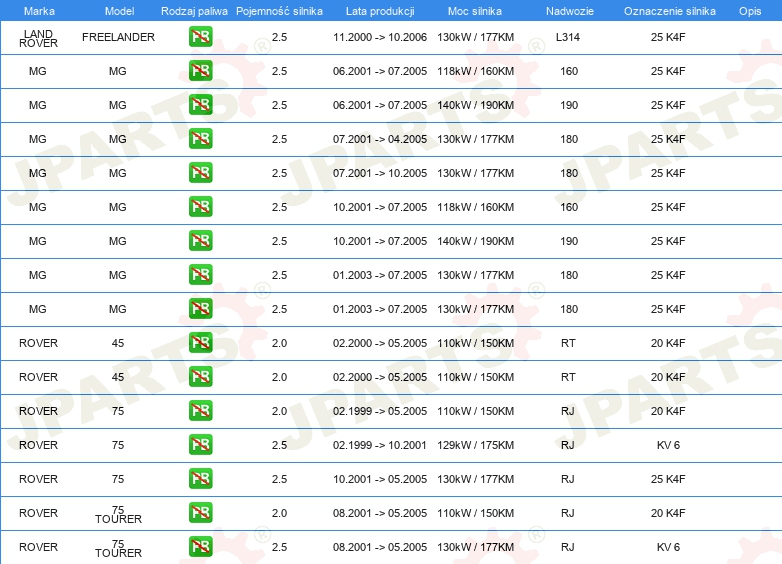Click fuel icon in Rover 75 Tourer 2.5 row
This screenshot has width=782, height=564.
pos(200,547)
